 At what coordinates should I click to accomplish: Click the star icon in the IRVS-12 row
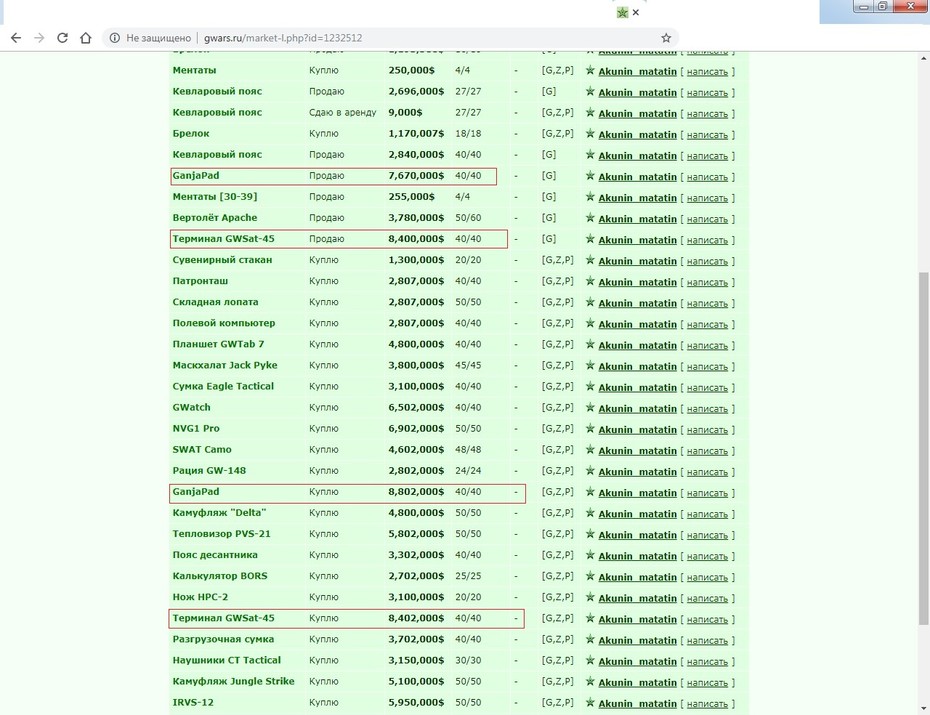coord(590,703)
